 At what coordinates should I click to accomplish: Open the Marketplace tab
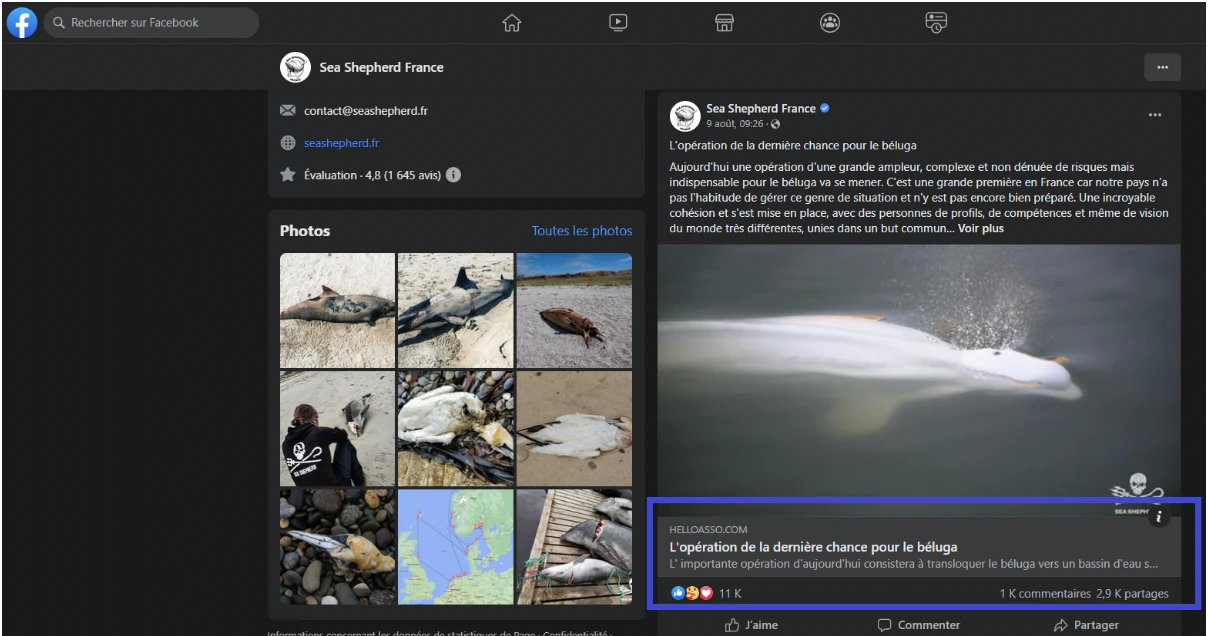click(x=724, y=23)
